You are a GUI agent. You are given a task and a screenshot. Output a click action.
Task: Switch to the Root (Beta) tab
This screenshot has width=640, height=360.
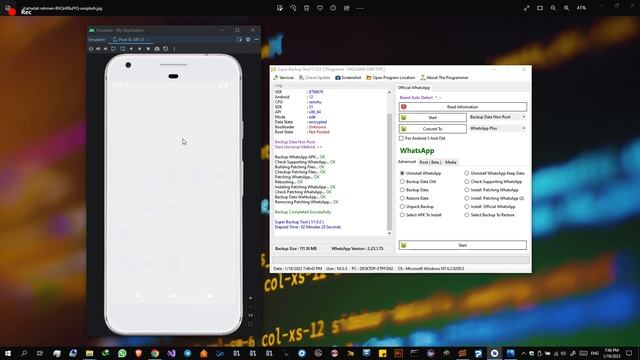pyautogui.click(x=430, y=162)
